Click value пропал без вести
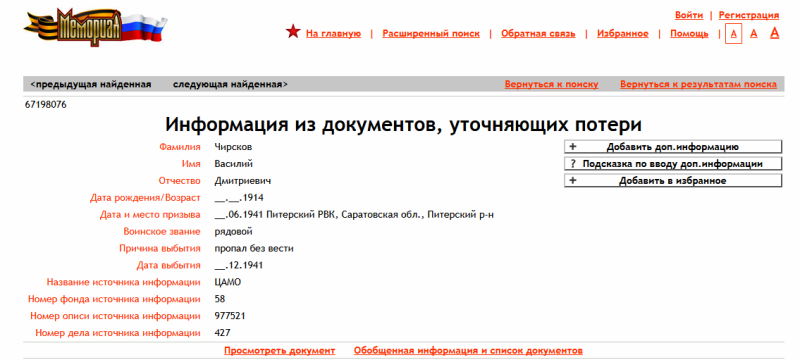The height and width of the screenshot is (360, 800). click(254, 248)
